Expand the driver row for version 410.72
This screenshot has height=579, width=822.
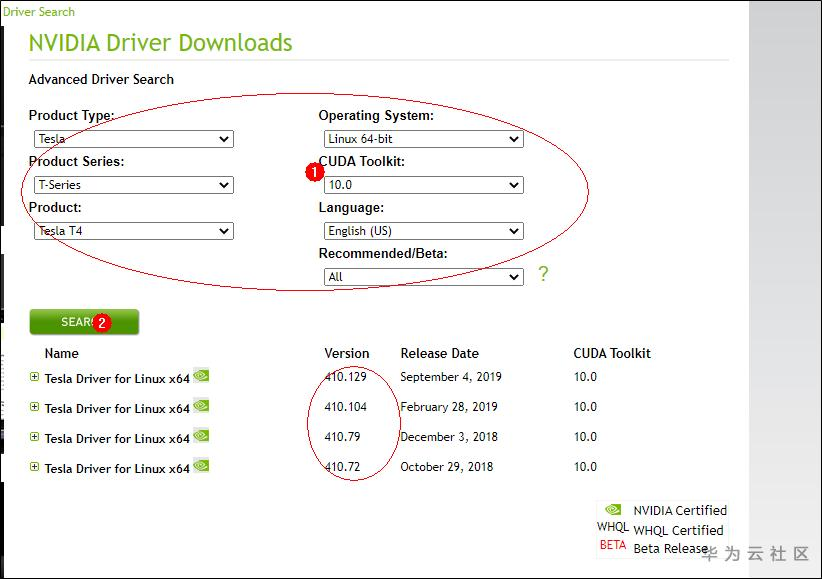pyautogui.click(x=35, y=466)
